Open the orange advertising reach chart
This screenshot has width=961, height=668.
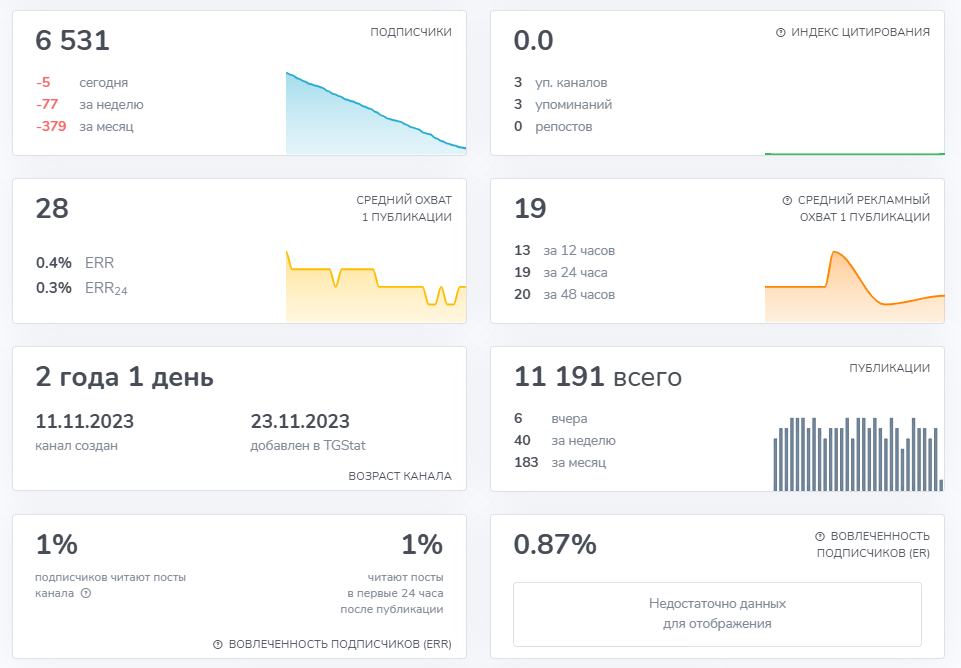coord(854,286)
